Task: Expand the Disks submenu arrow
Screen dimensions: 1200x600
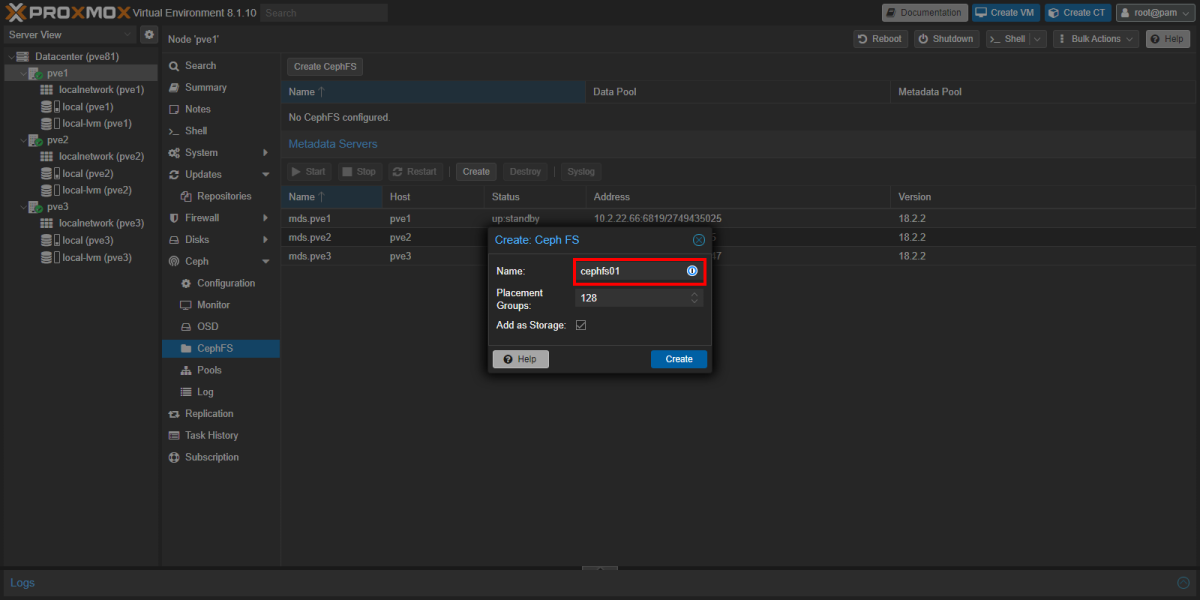Action: click(265, 240)
